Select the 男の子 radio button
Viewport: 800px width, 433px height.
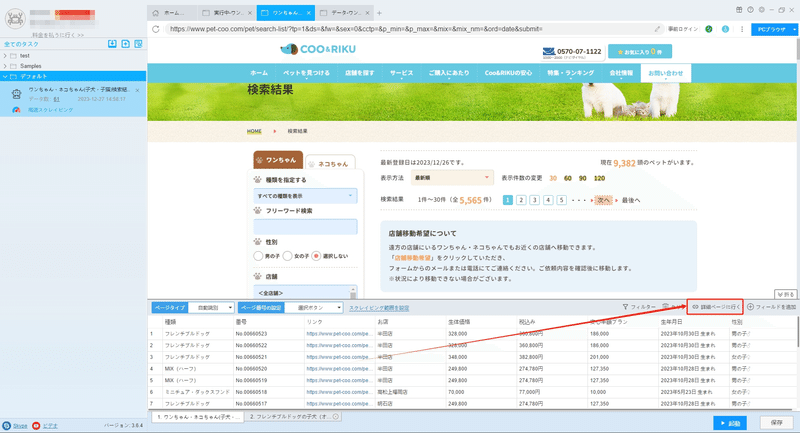click(x=258, y=256)
